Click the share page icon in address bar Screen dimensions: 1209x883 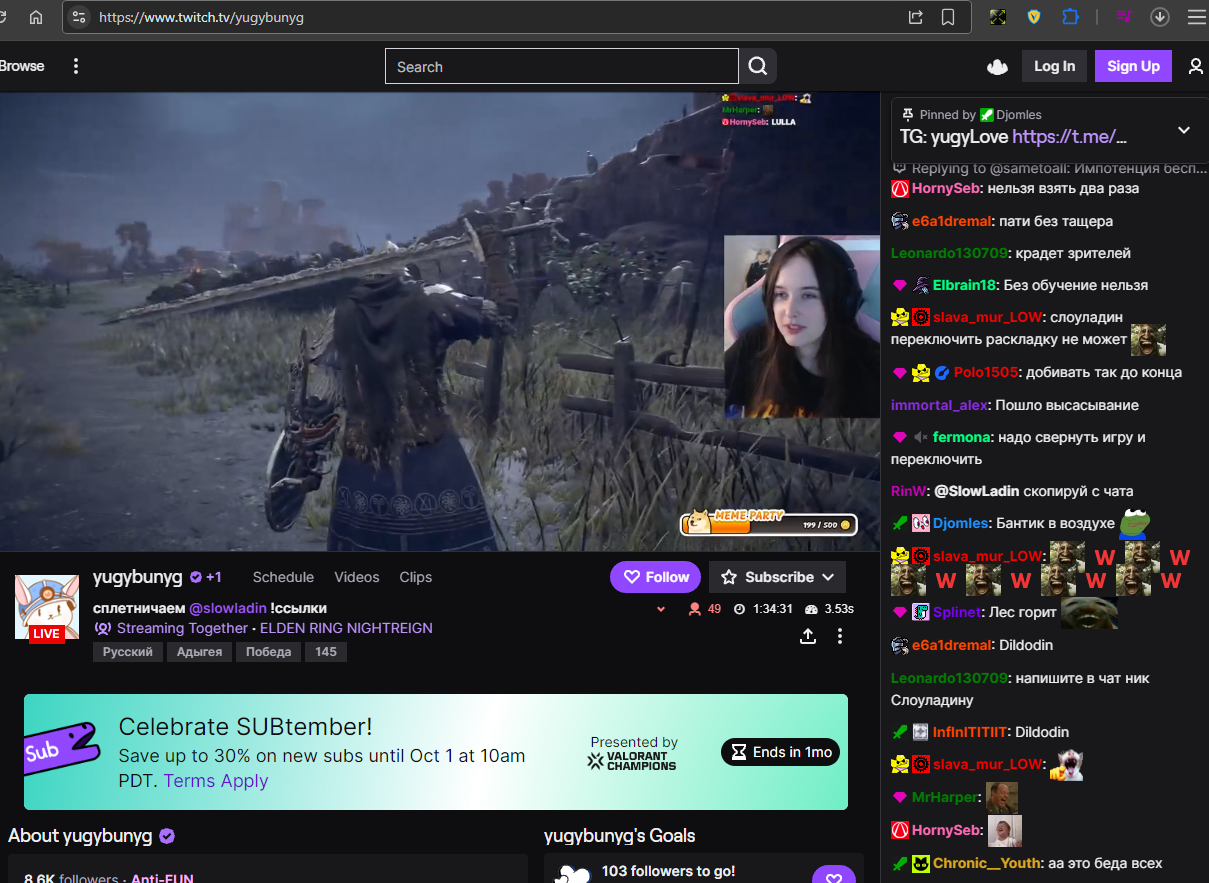point(915,17)
